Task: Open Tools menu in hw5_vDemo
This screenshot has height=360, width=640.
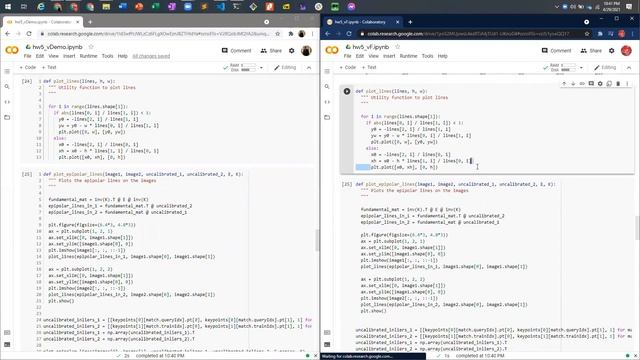Action: pos(107,56)
